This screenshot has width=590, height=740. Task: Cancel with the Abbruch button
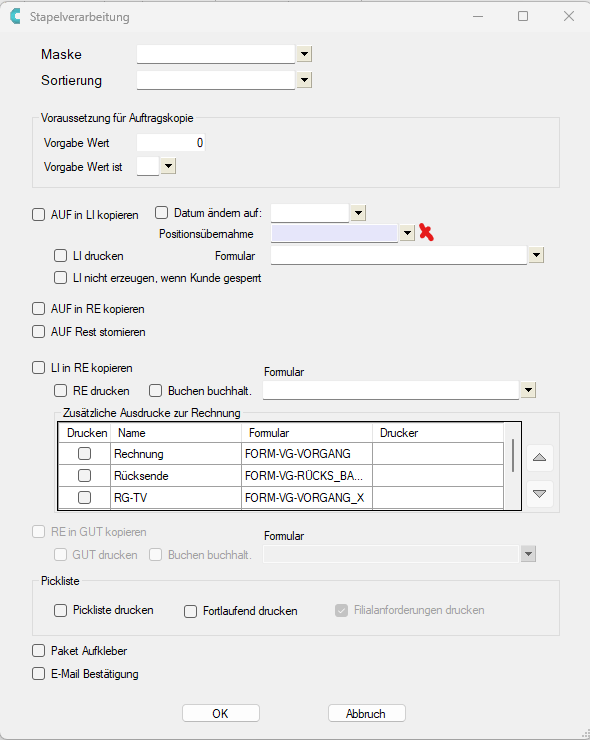[x=367, y=713]
